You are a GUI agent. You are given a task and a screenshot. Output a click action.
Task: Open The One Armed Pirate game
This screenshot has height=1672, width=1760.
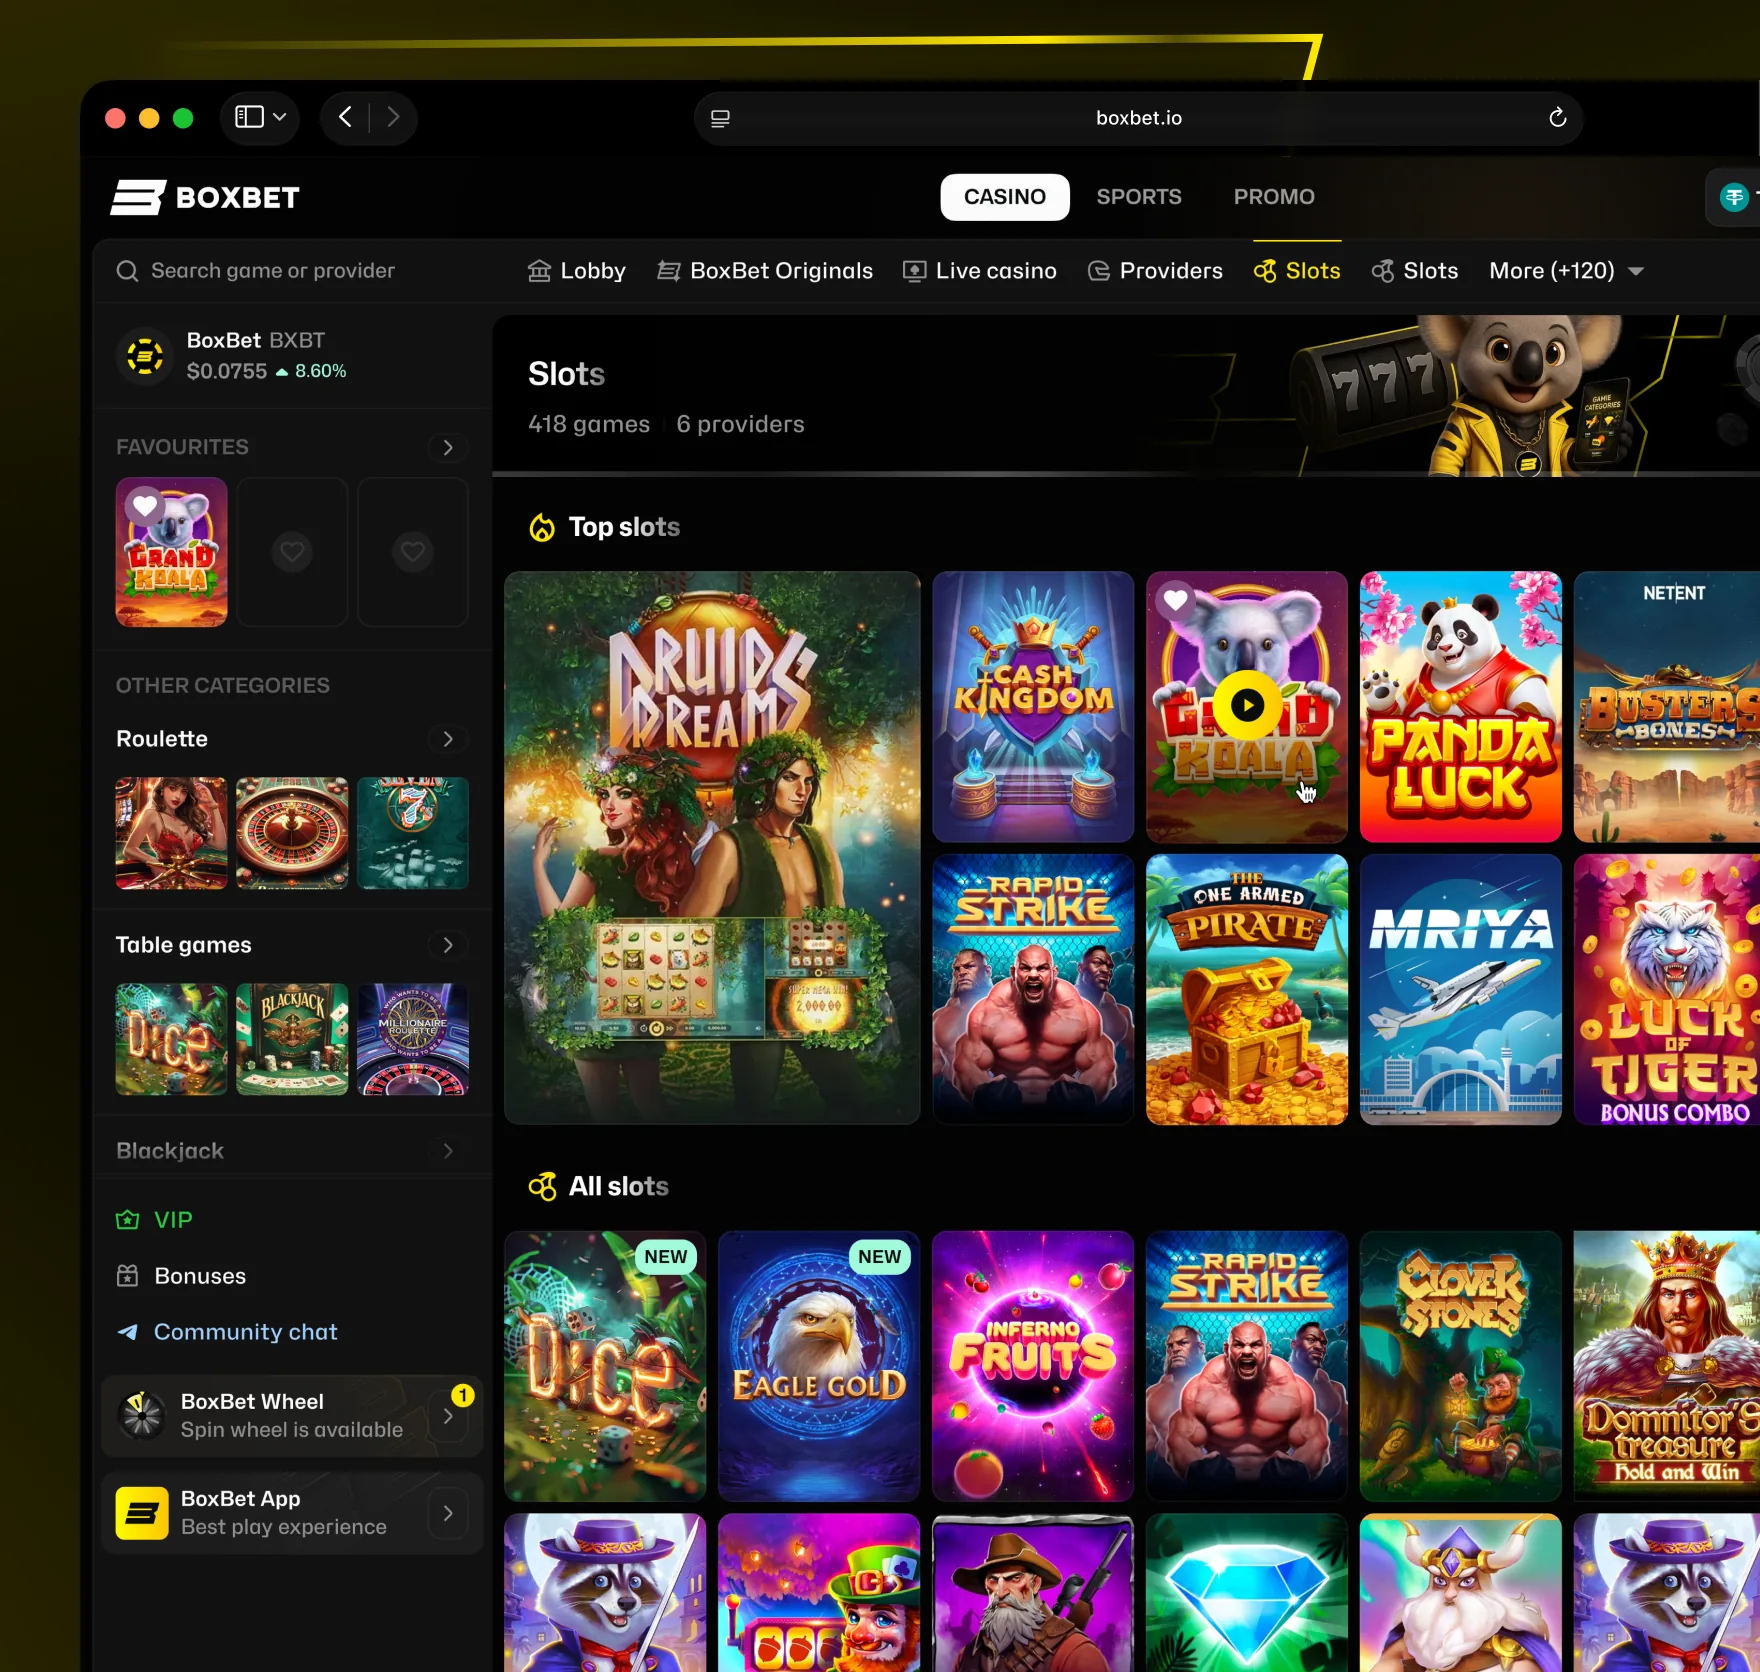coord(1247,990)
